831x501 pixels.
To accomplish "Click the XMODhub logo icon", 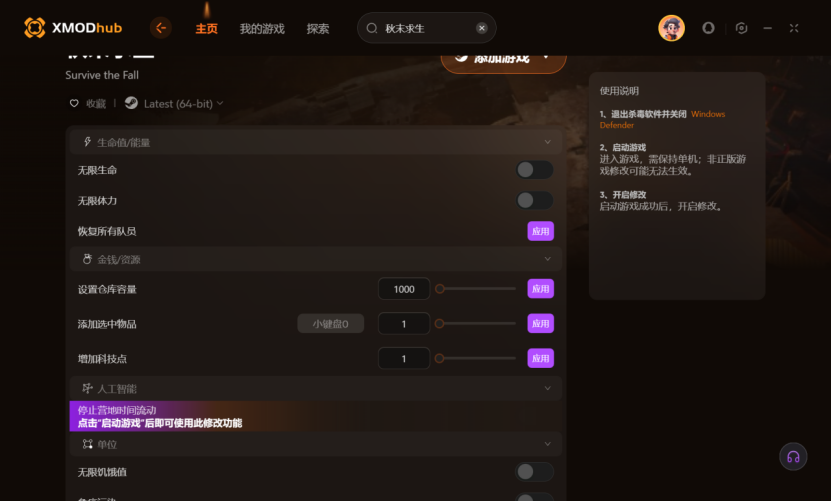I will coord(34,28).
